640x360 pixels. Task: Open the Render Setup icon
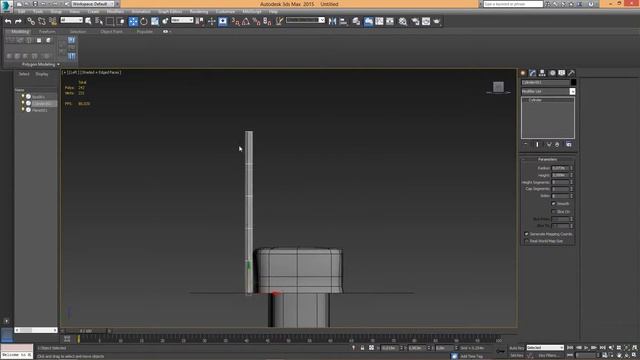coord(415,21)
